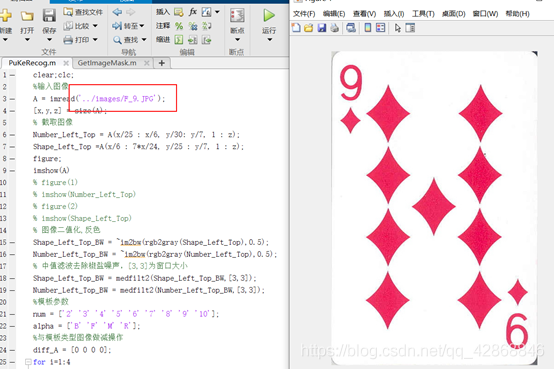The width and height of the screenshot is (554, 369).
Task: Open the 查找 Find dropdown arrow
Action: (x=144, y=40)
